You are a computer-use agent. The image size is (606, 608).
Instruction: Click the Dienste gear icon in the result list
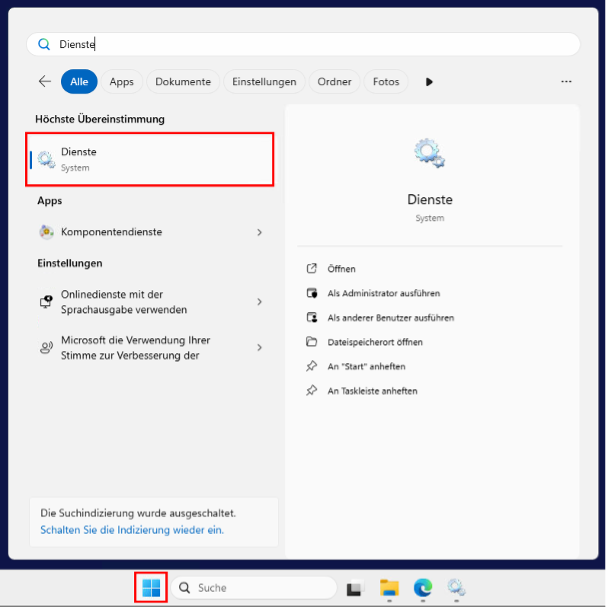46,159
